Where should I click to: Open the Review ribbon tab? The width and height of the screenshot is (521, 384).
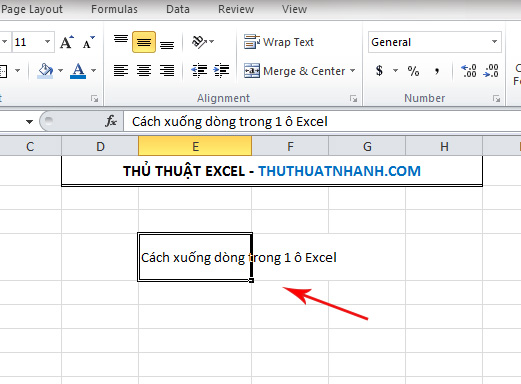[x=236, y=9]
